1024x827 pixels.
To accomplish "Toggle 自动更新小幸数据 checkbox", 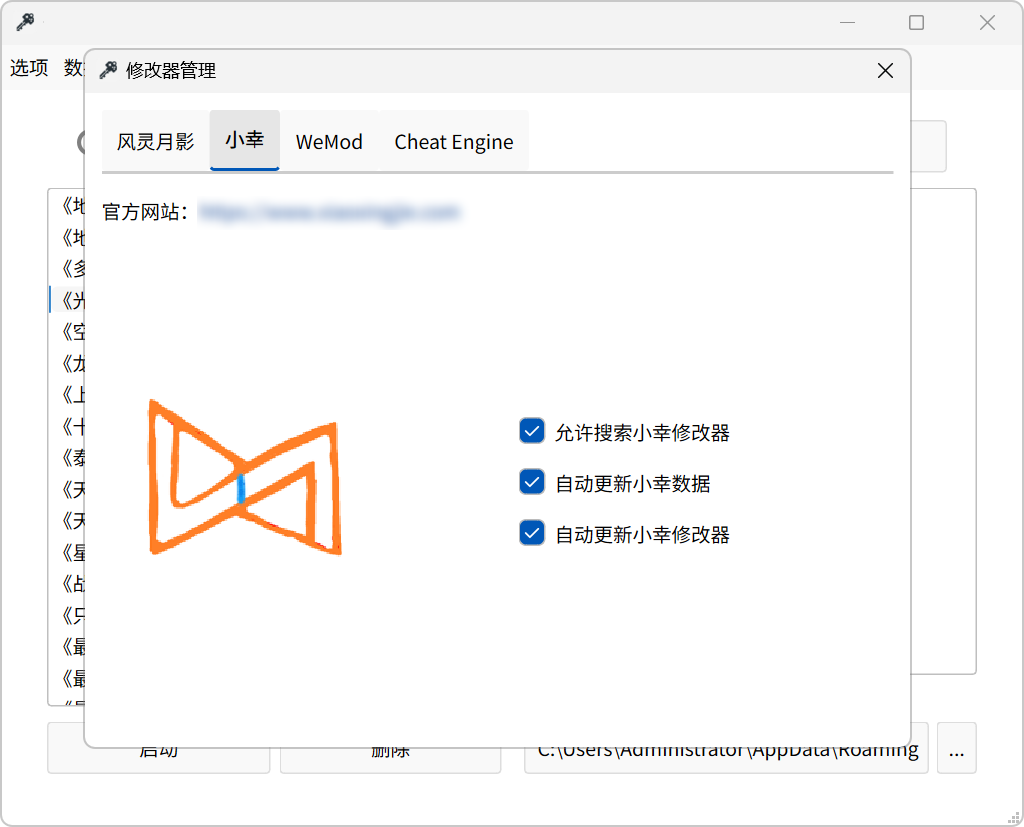I will point(532,482).
